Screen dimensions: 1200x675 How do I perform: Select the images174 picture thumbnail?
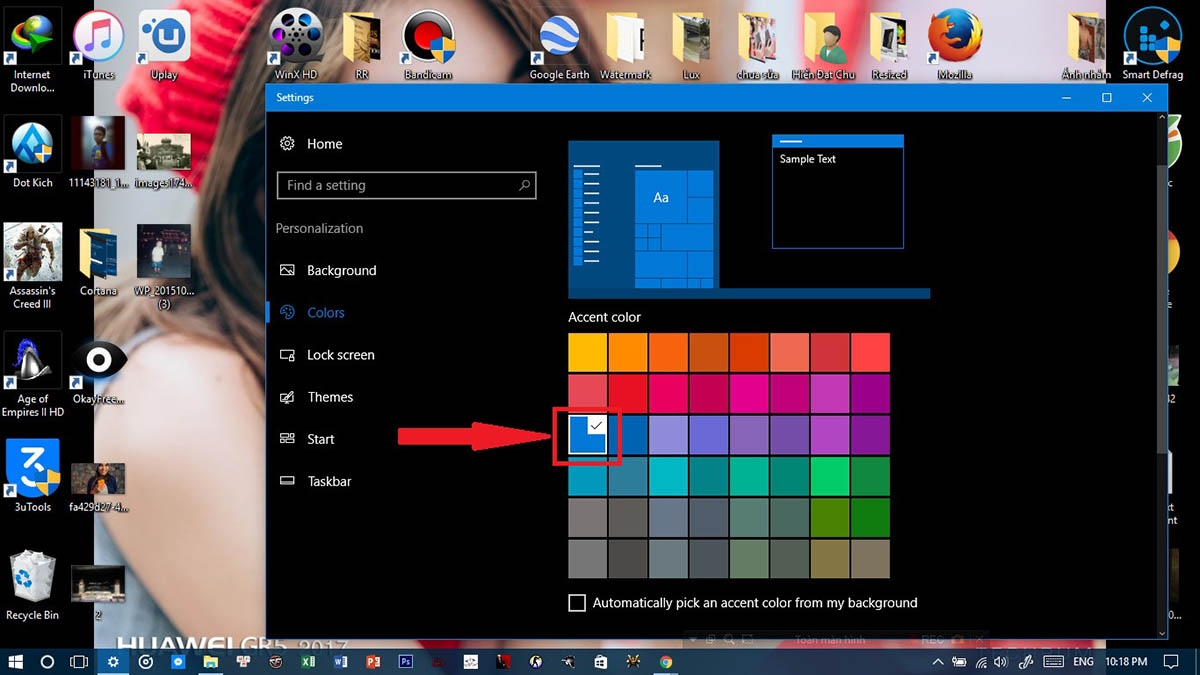coord(164,160)
